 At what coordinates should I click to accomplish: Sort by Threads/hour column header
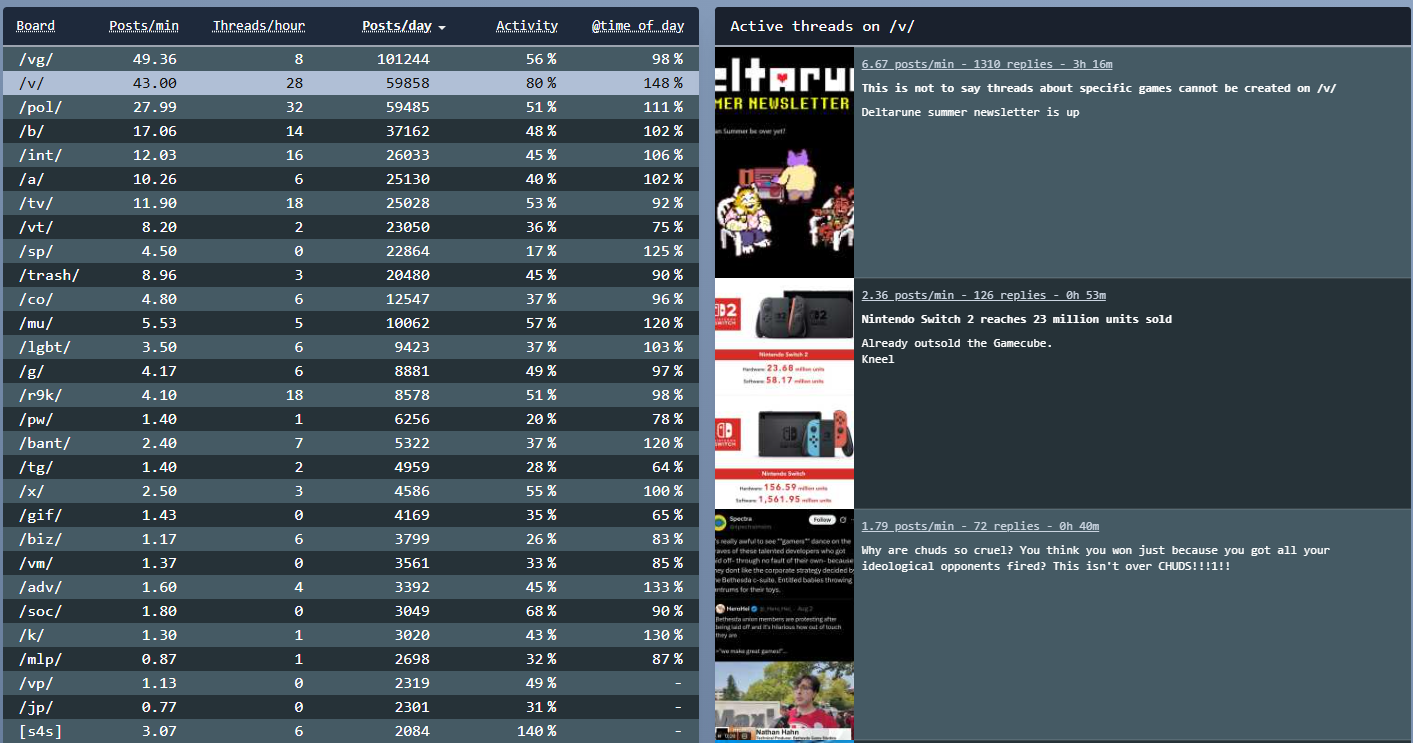click(x=259, y=26)
